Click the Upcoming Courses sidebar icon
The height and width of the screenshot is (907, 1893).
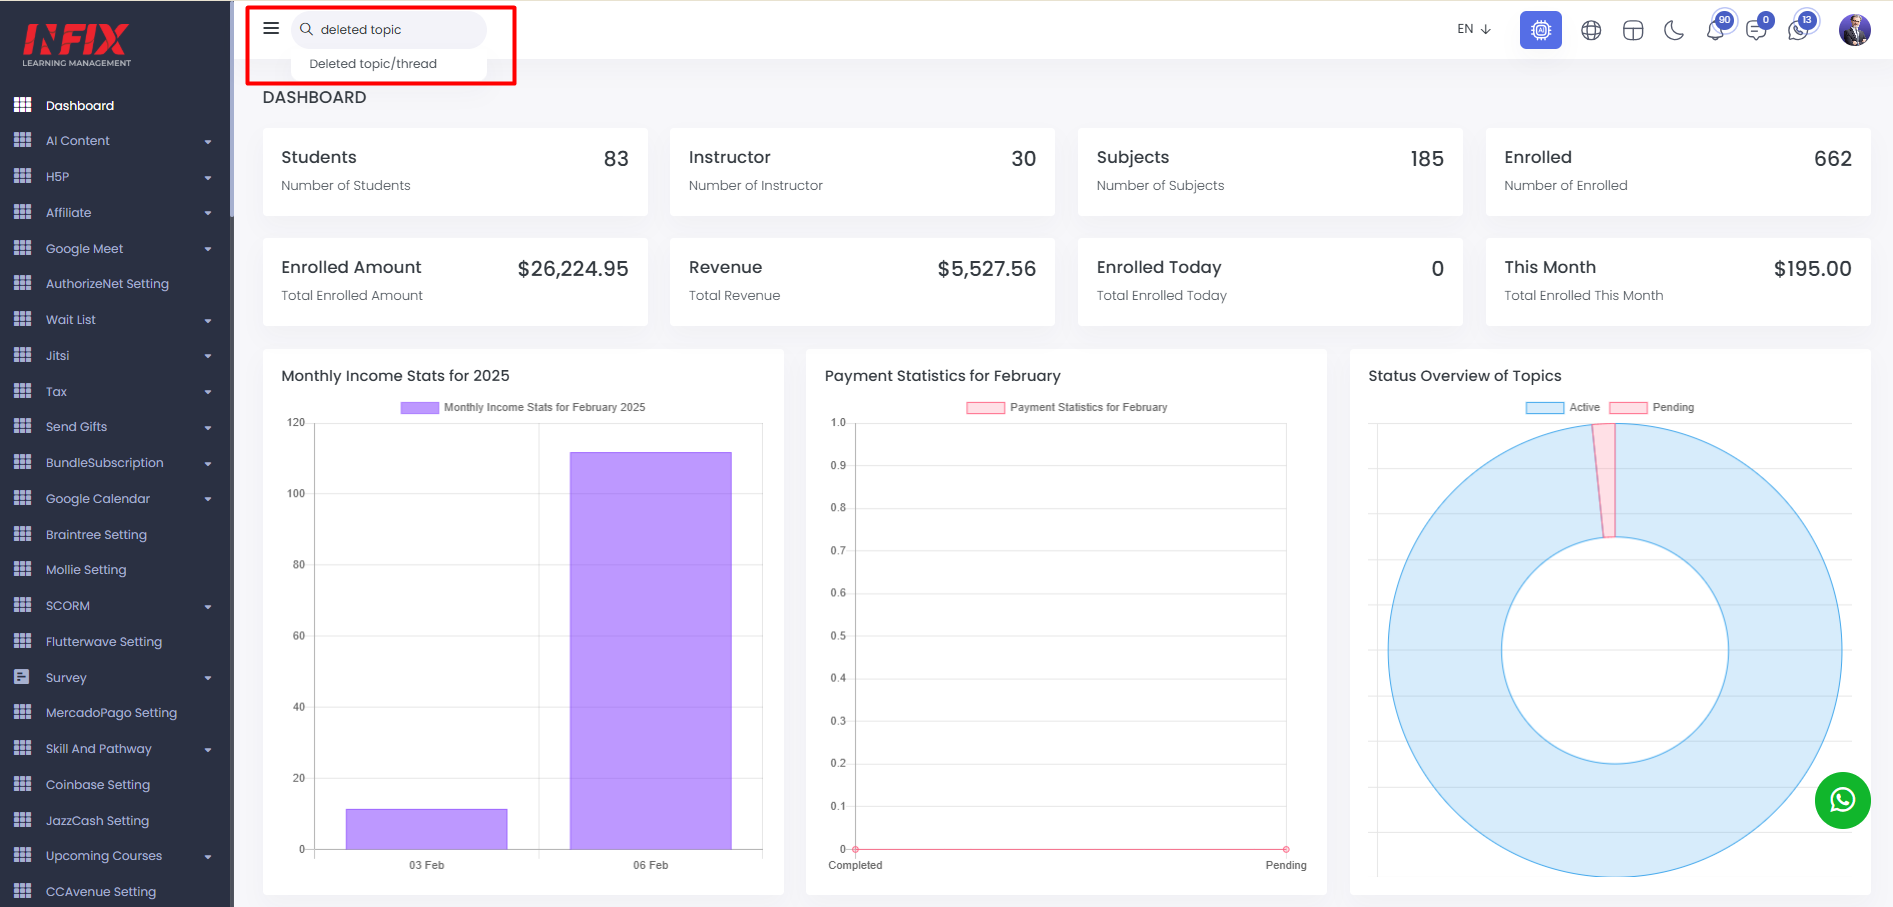click(23, 855)
